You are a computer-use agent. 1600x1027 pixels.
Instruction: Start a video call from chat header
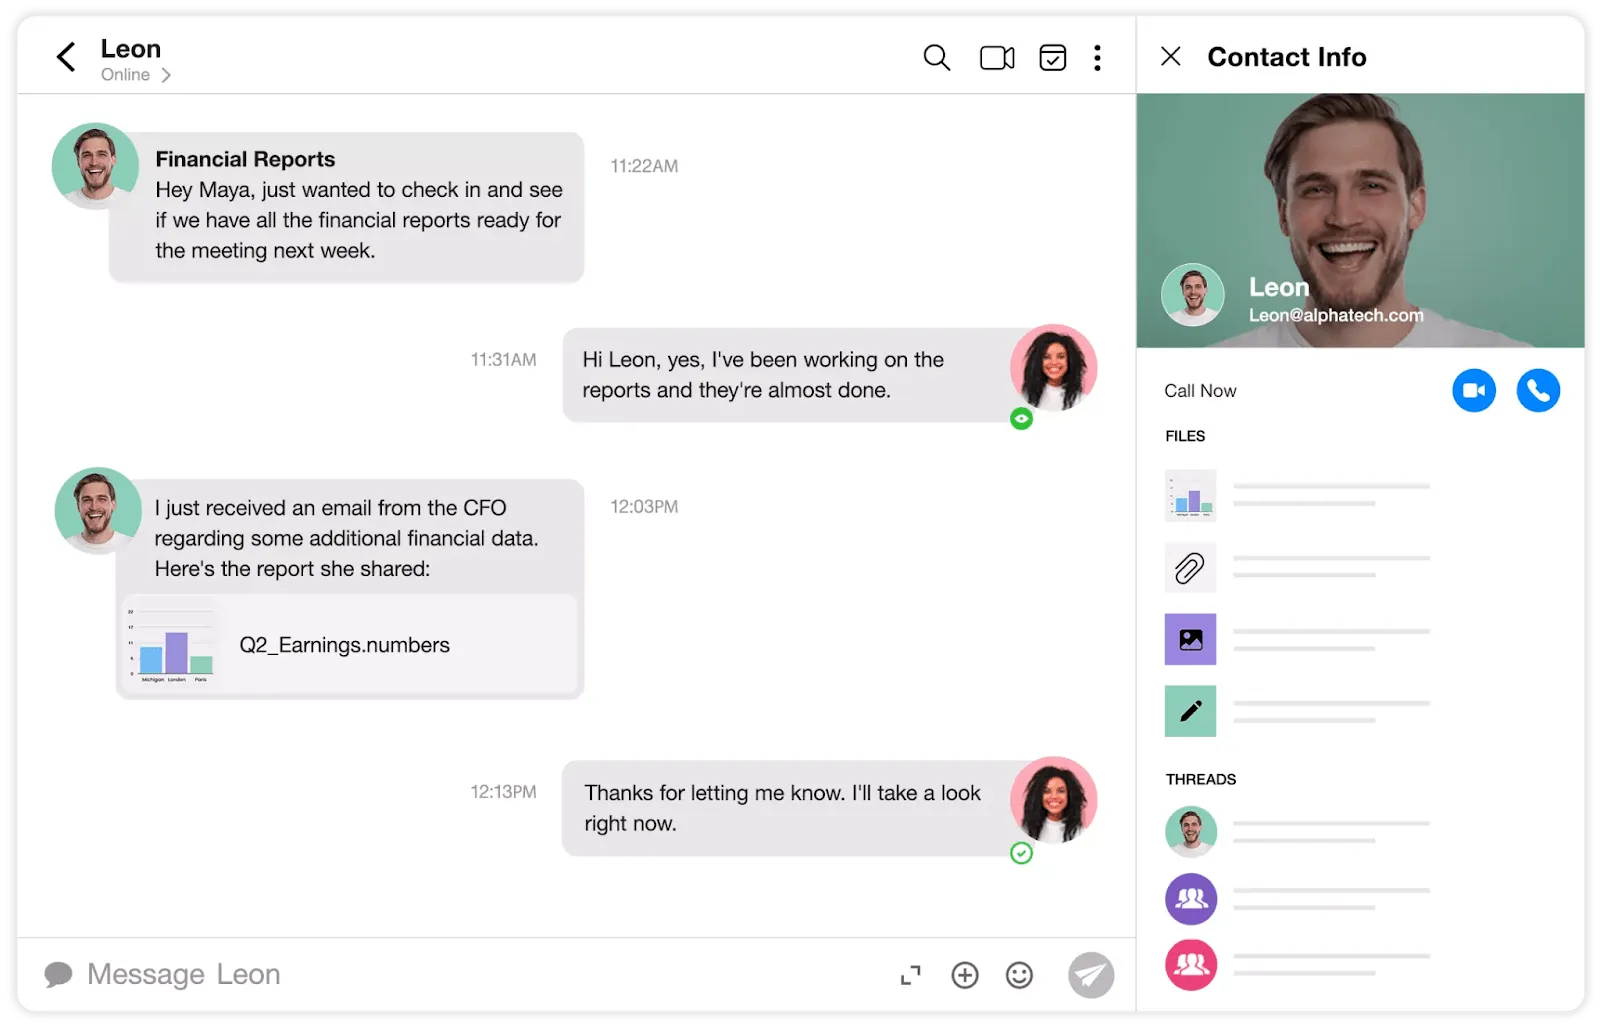pyautogui.click(x=997, y=58)
